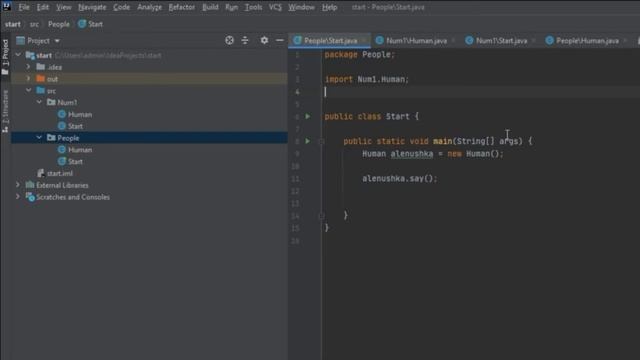The height and width of the screenshot is (360, 640).
Task: Click the 'alenushka' variable declaration
Action: 411,154
